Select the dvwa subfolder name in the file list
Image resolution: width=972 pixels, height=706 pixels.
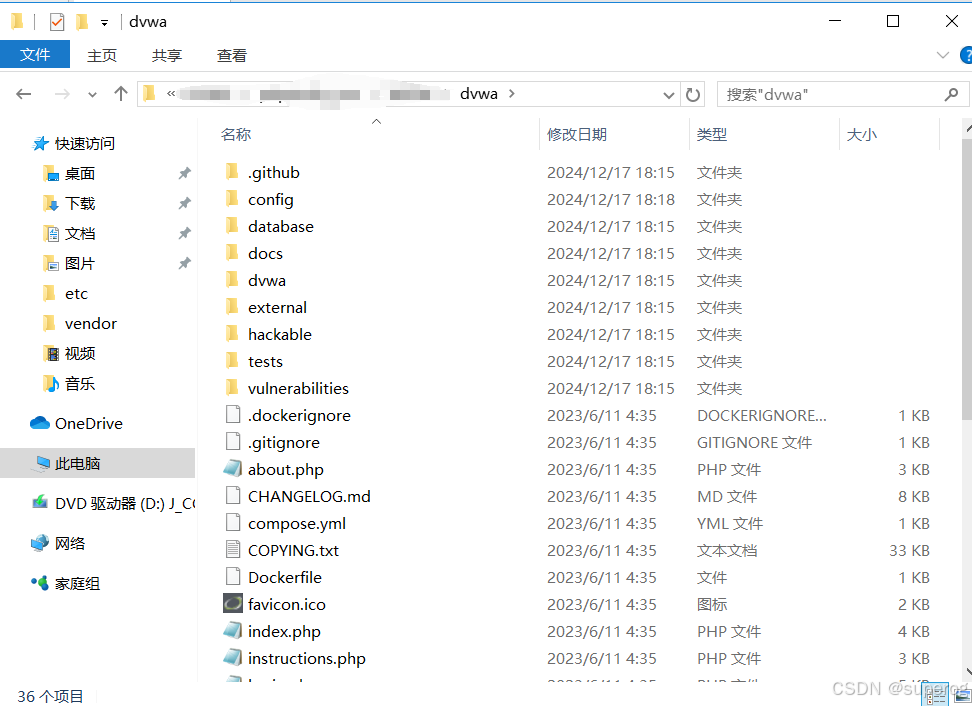pyautogui.click(x=267, y=281)
